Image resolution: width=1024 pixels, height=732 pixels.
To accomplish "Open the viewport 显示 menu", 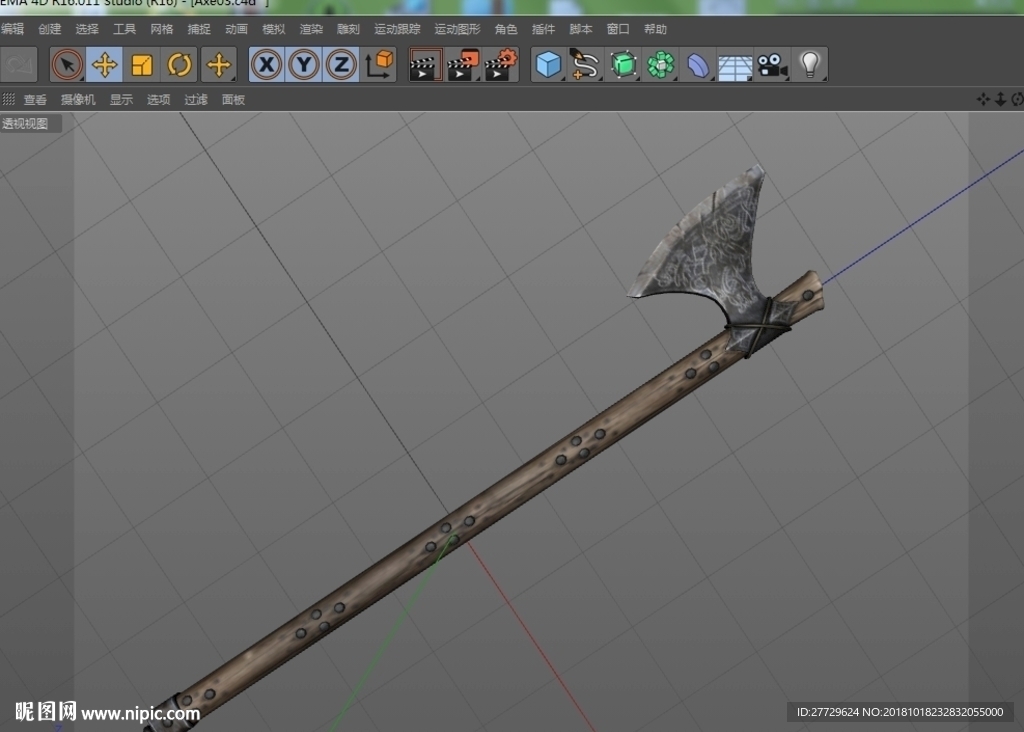I will coord(121,99).
